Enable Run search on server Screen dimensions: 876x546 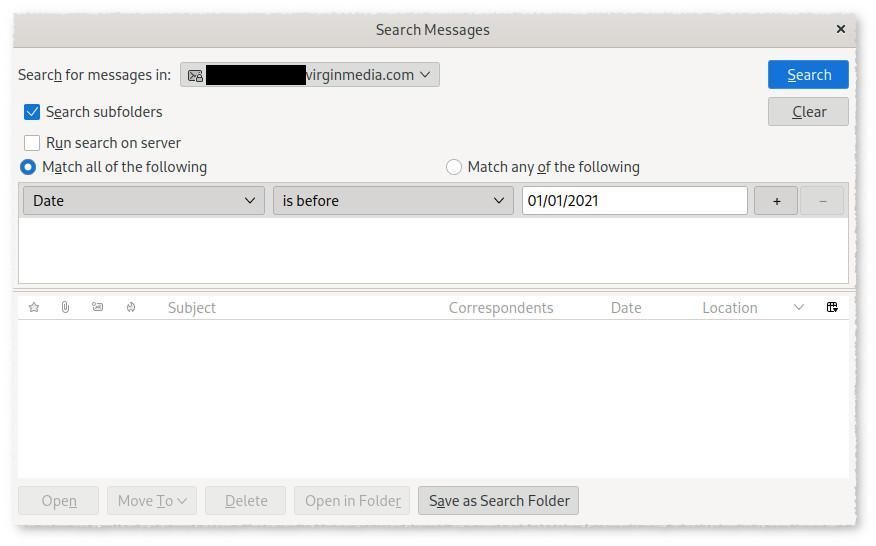[x=32, y=143]
